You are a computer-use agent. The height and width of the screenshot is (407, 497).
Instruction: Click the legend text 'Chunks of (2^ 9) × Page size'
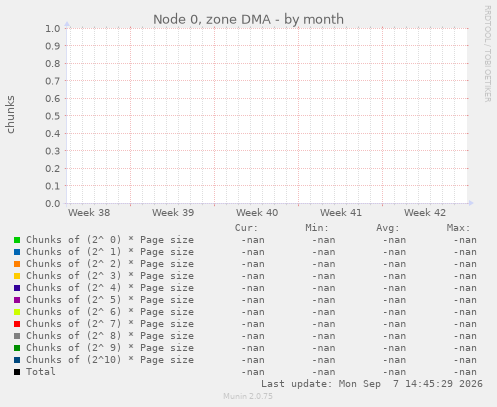pyautogui.click(x=110, y=348)
